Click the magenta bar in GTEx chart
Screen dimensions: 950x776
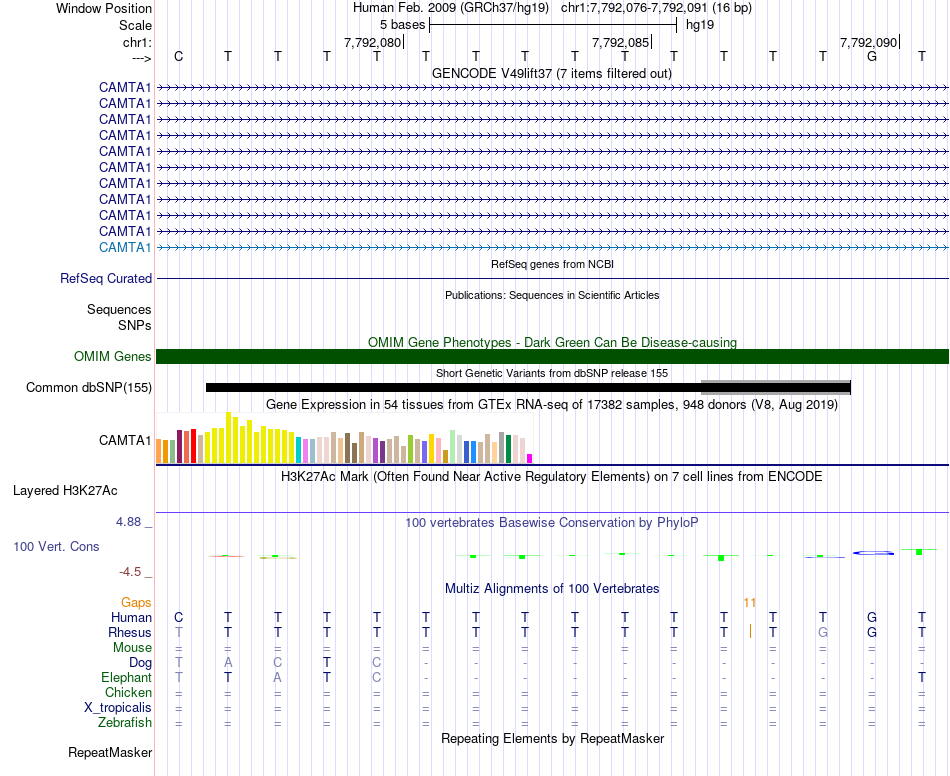pos(529,459)
